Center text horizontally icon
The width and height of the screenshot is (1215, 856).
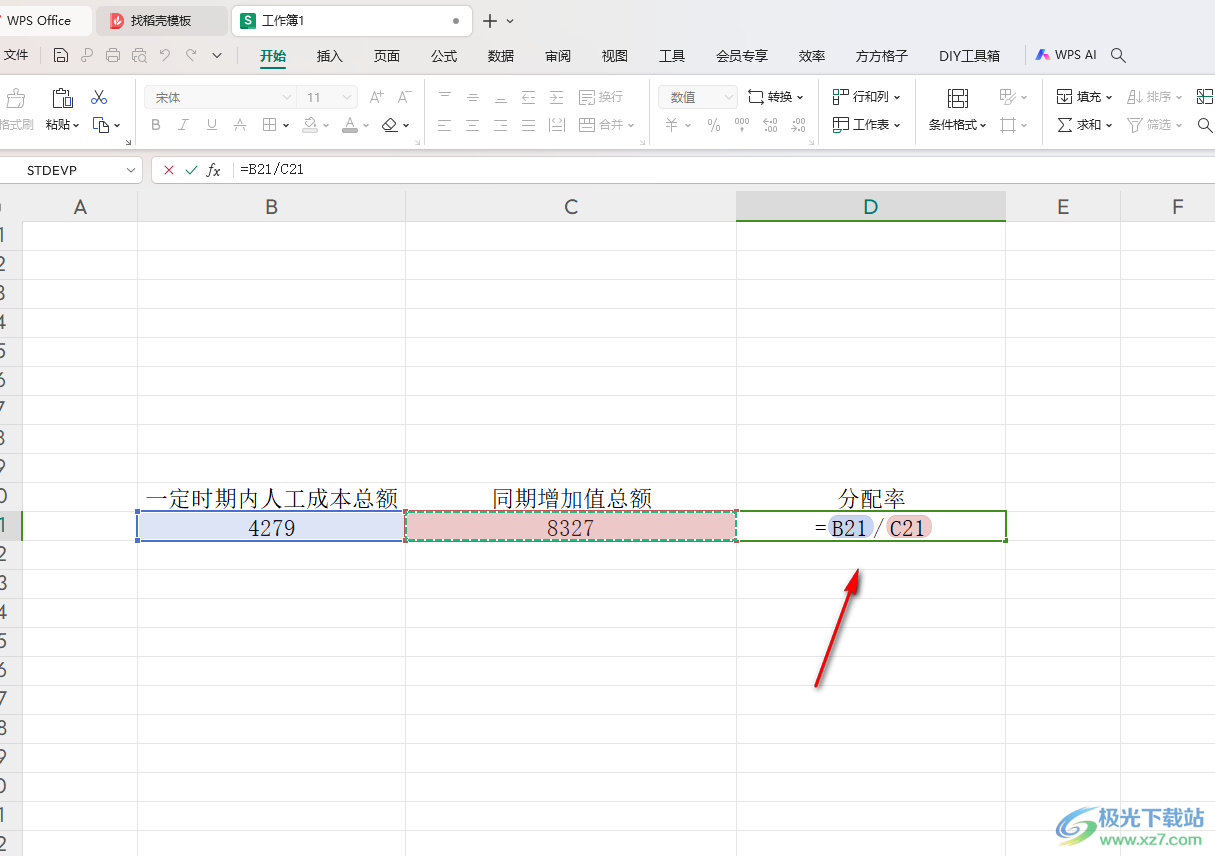click(x=473, y=125)
